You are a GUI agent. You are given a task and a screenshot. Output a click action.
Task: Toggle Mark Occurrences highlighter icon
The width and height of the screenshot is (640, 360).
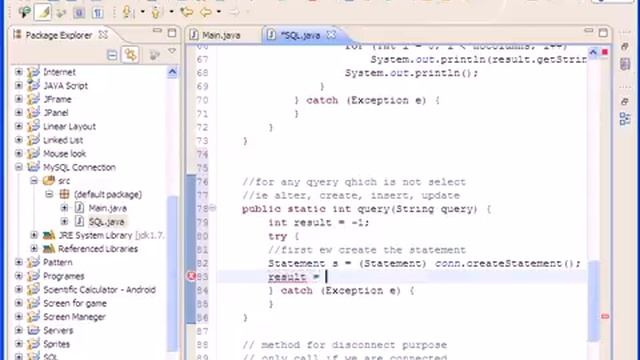[43, 12]
